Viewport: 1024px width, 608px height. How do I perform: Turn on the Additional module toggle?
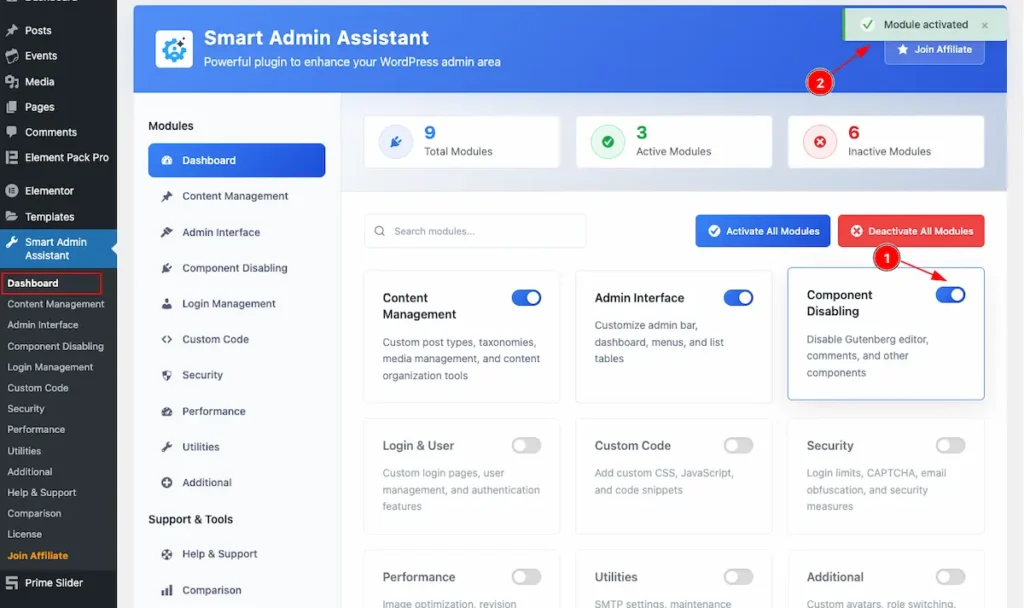[950, 577]
